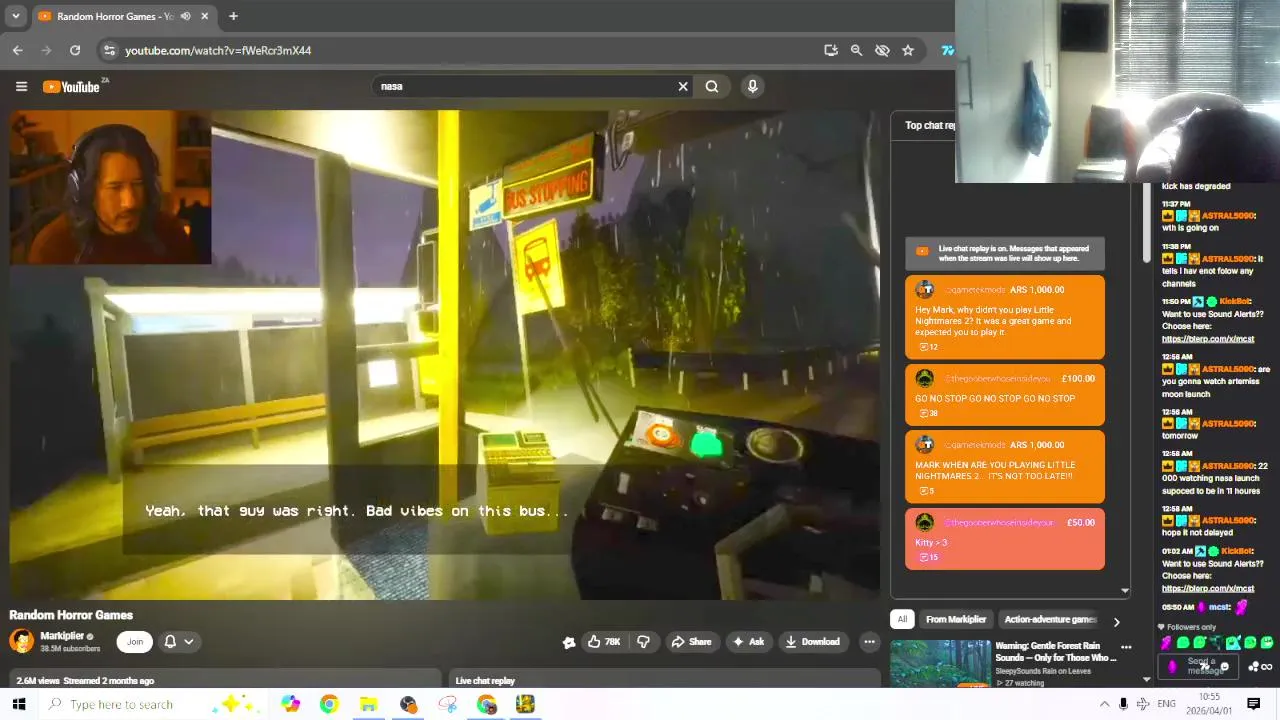Image resolution: width=1280 pixels, height=720 pixels.
Task: Select the Random Horror Games tab
Action: tap(123, 16)
